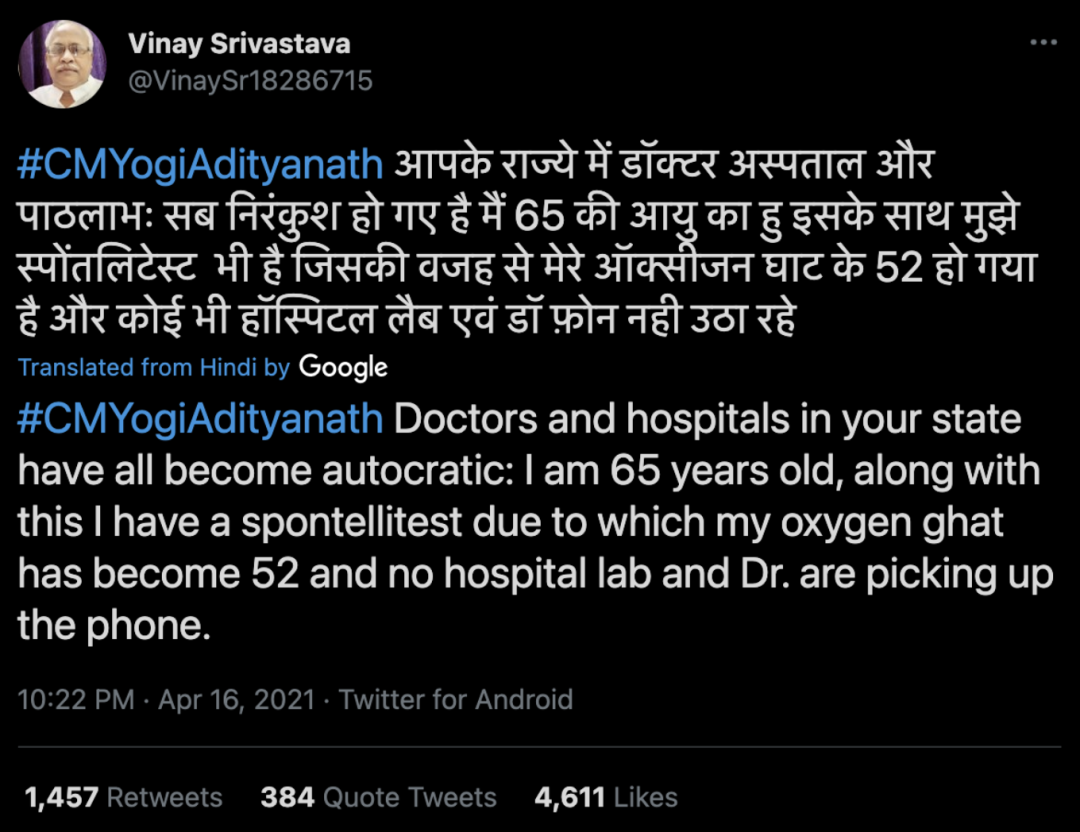Open the 10:22 PM tweet timestamp

pos(76,699)
